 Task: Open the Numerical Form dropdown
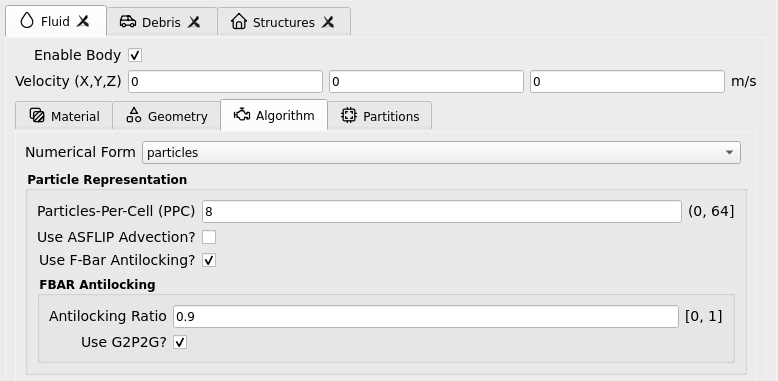441,152
